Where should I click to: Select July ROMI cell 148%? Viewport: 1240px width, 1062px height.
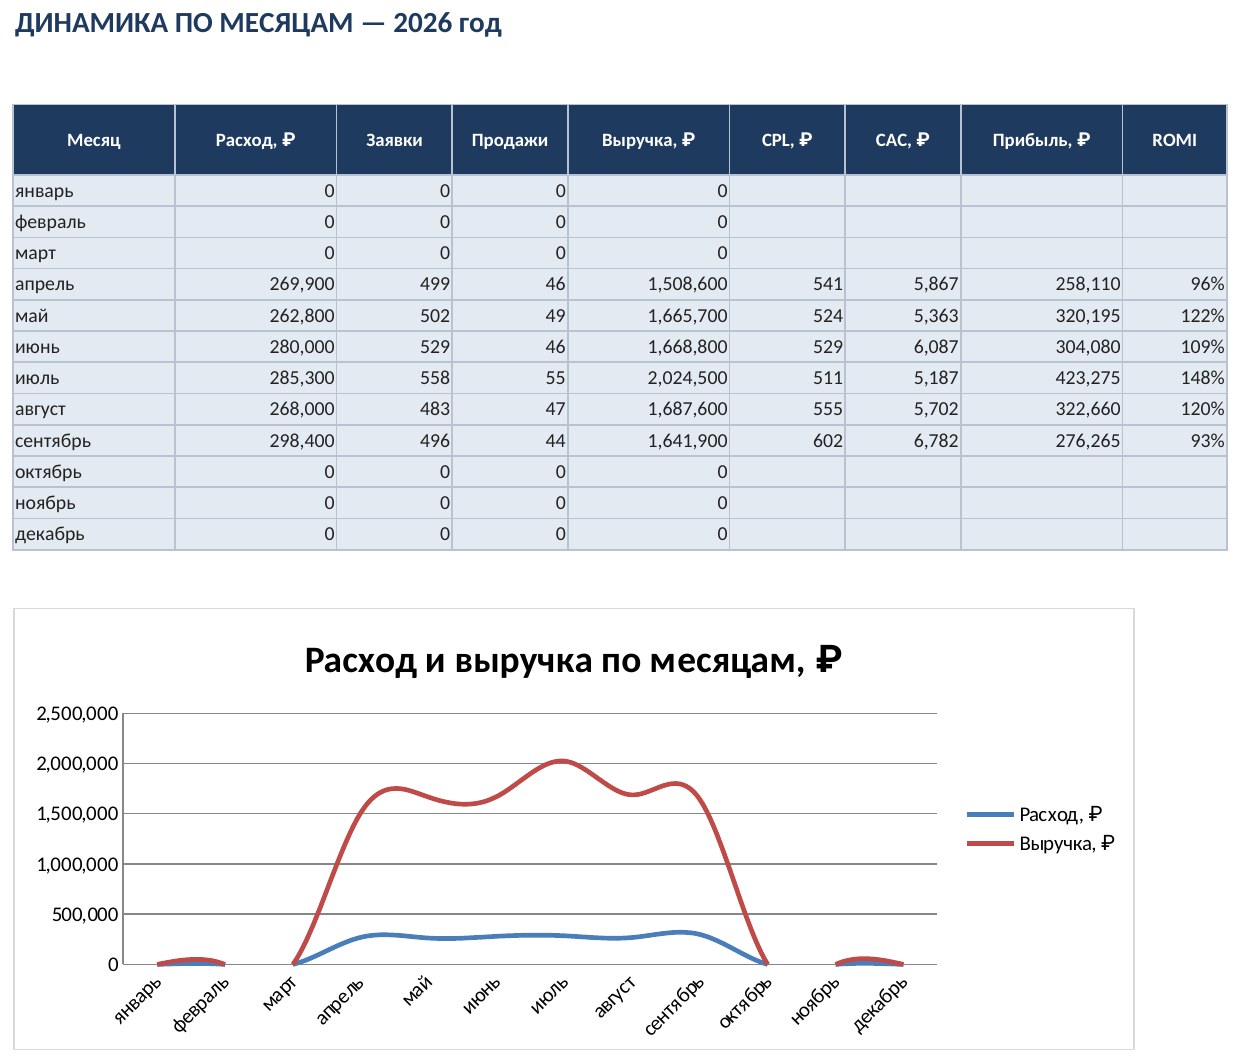(1175, 378)
